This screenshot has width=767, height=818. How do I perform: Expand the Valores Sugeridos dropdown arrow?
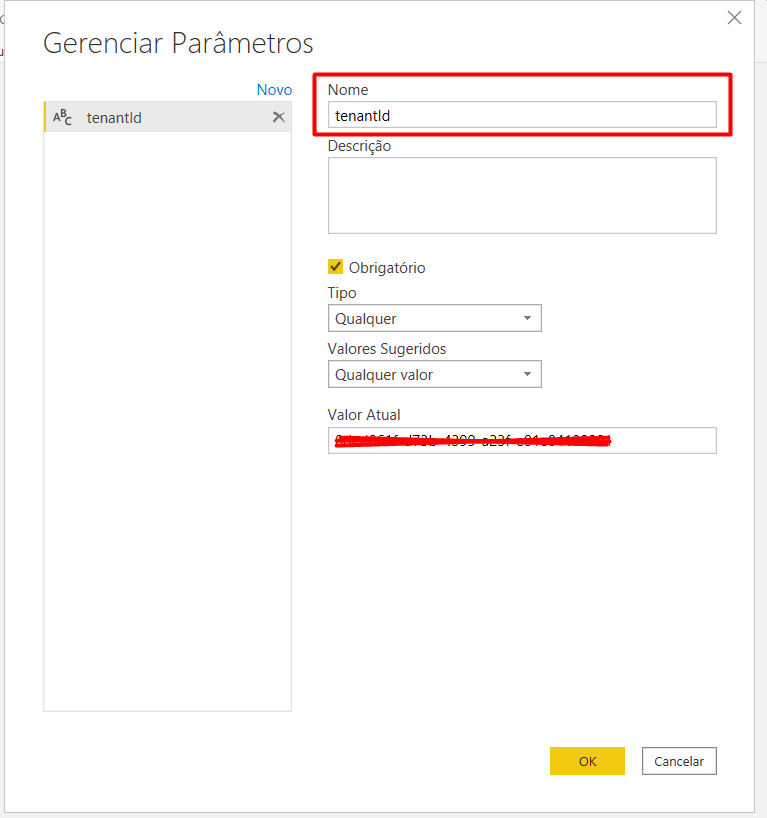[x=527, y=375]
